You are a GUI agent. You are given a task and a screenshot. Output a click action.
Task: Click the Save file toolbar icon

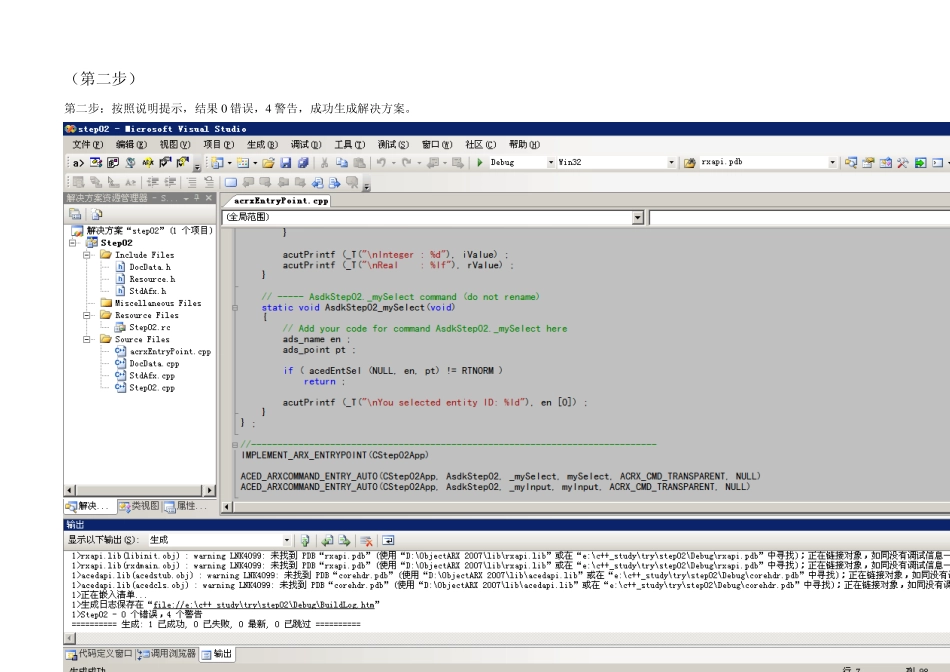click(287, 162)
